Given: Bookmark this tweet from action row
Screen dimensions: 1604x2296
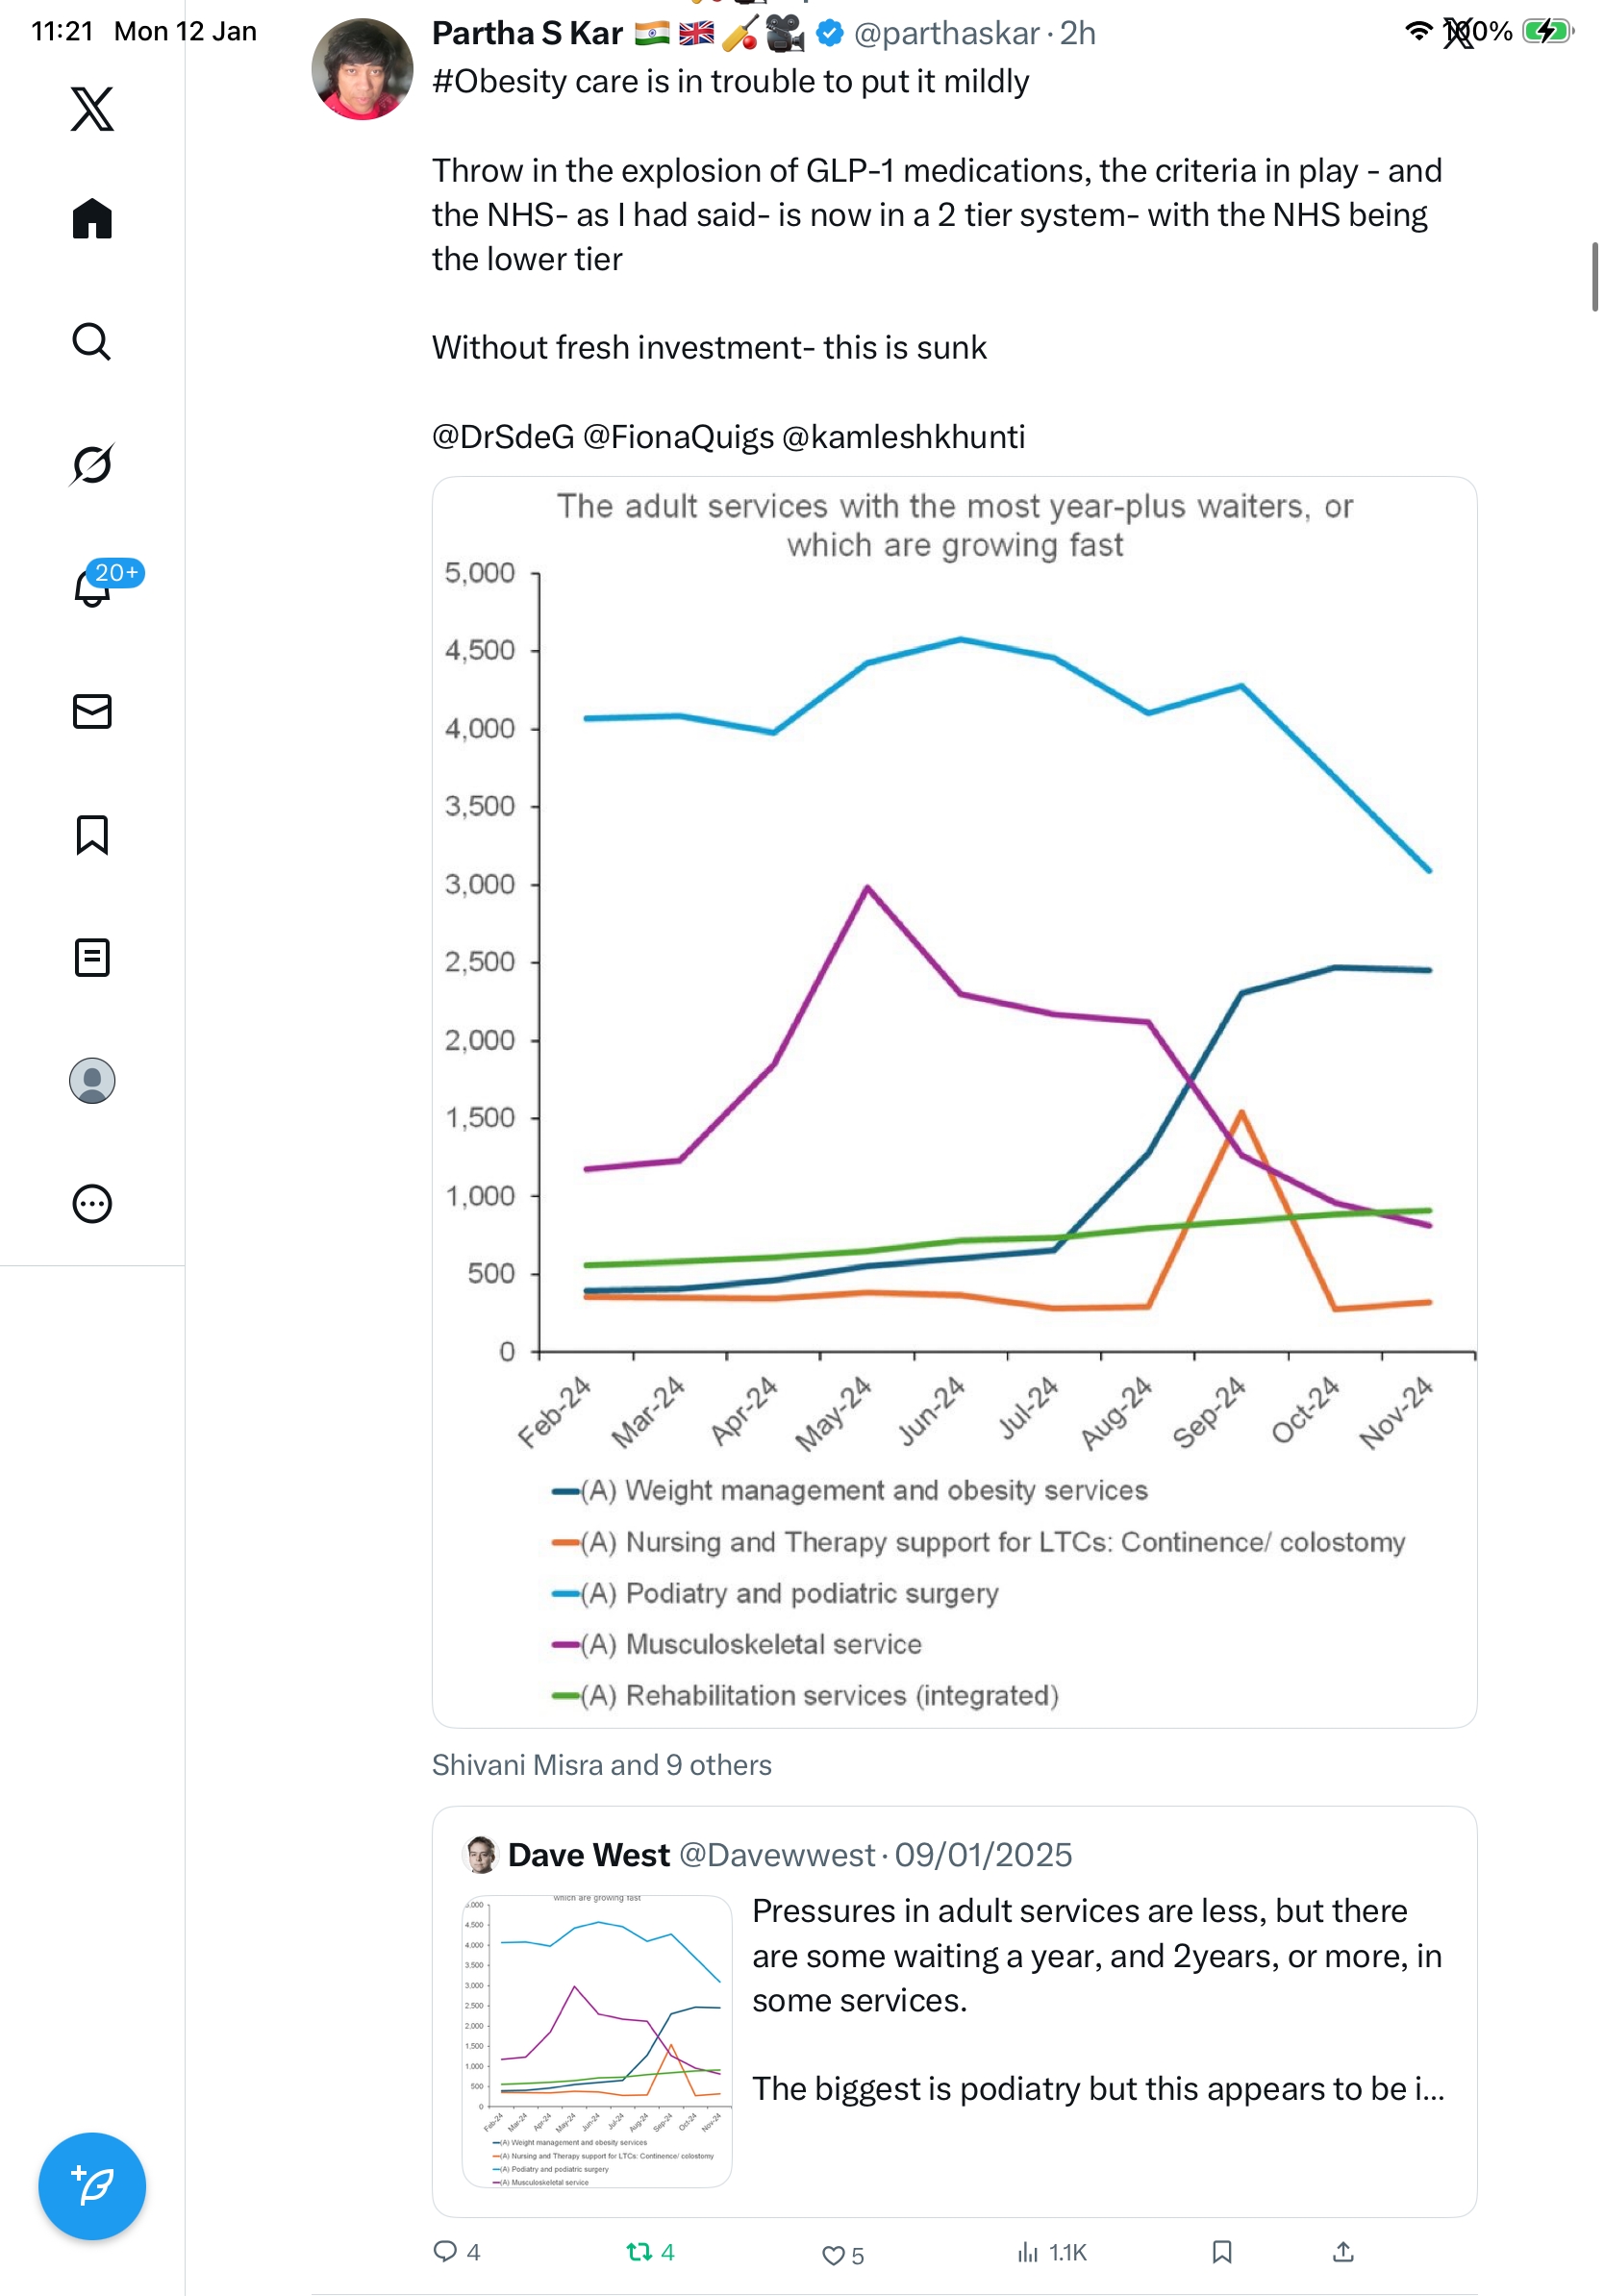Looking at the screenshot, I should [1221, 2251].
